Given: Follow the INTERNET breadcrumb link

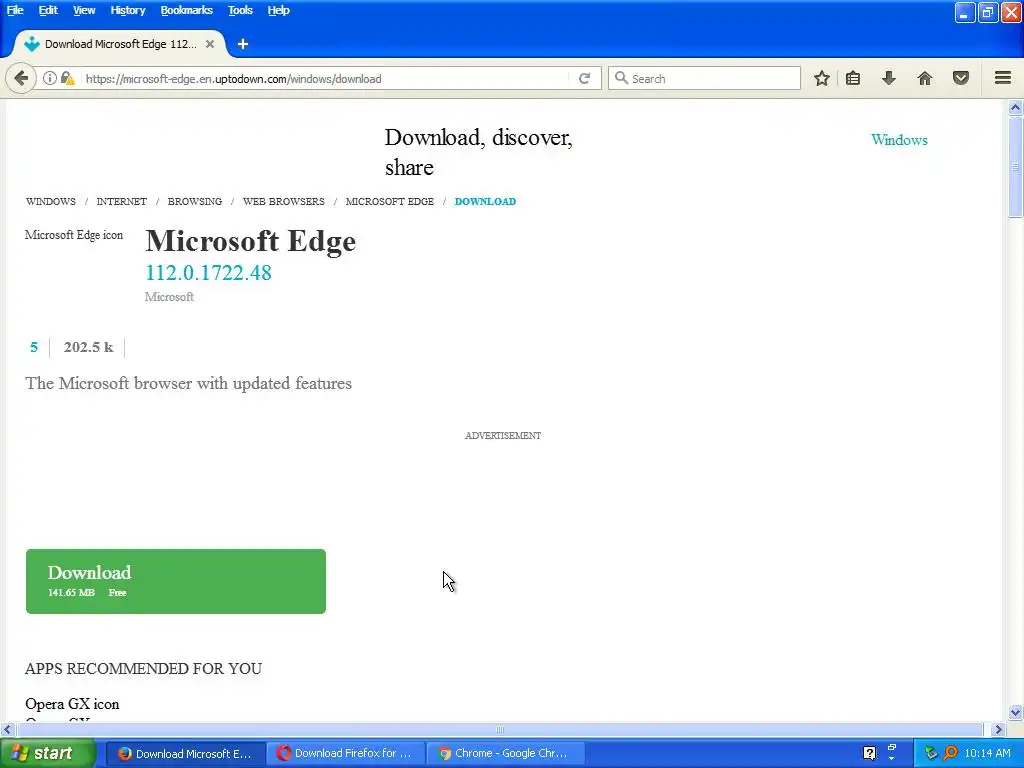Looking at the screenshot, I should [121, 201].
